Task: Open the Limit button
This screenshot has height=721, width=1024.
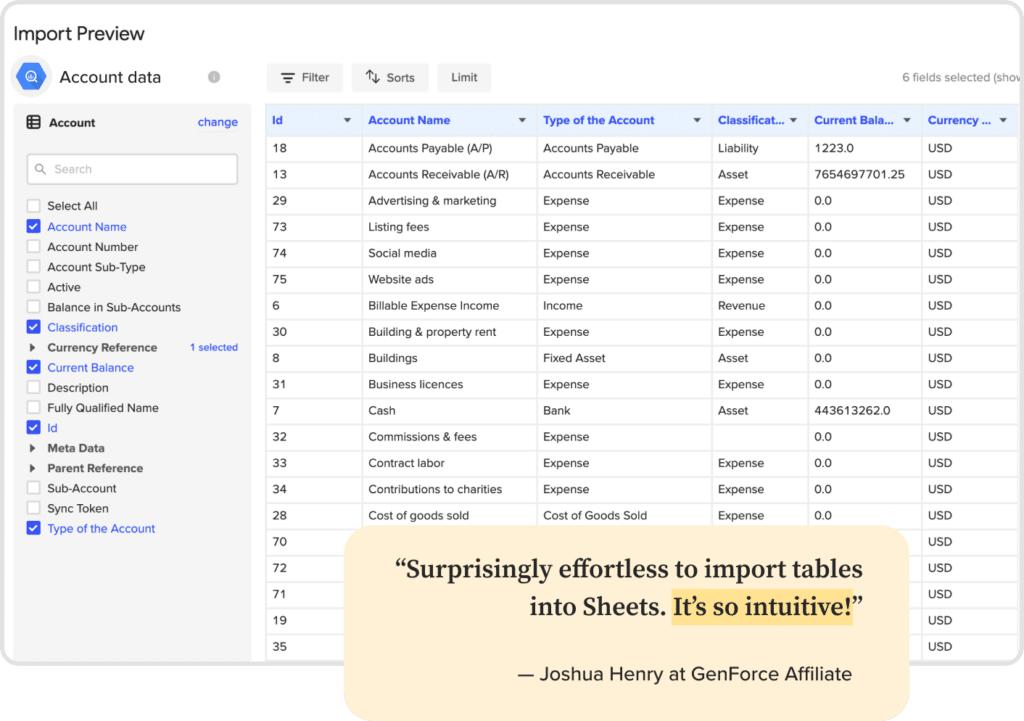Action: click(464, 78)
